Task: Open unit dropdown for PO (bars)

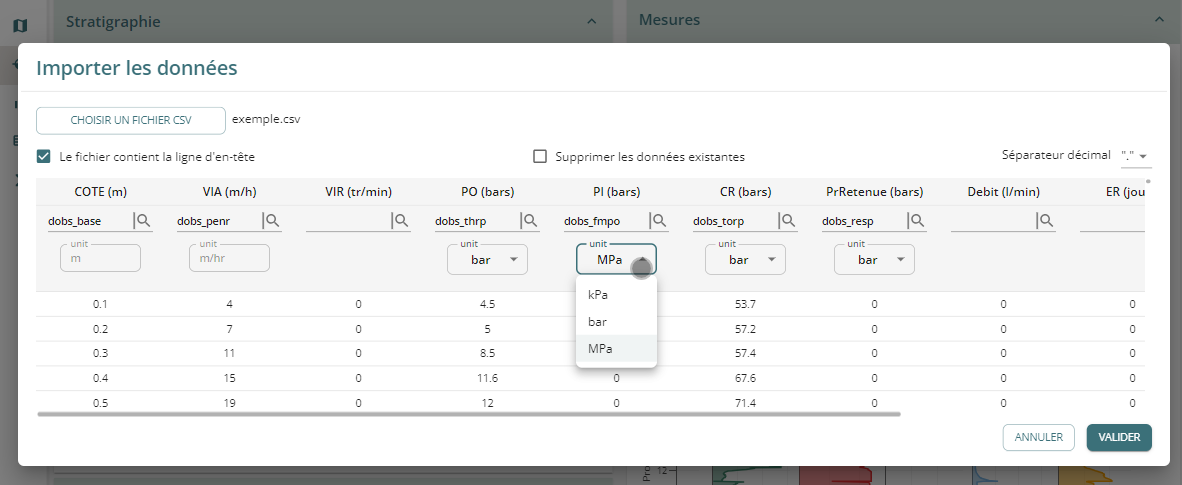Action: [487, 259]
